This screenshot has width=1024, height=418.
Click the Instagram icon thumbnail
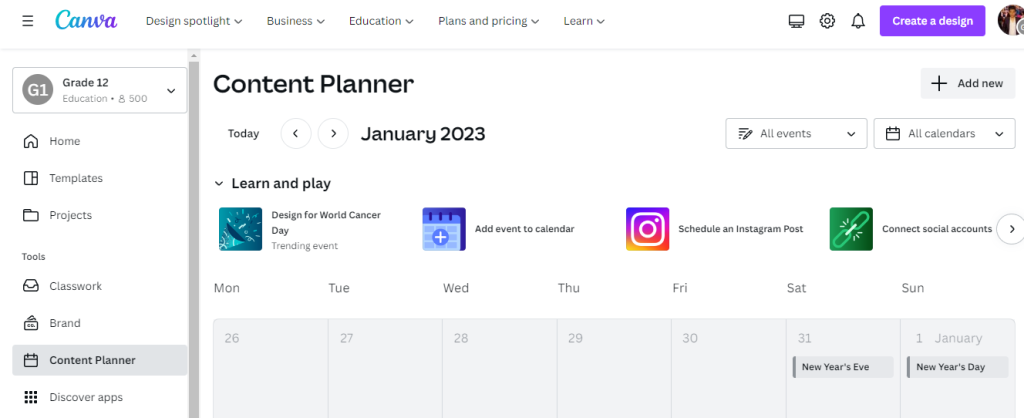point(647,229)
